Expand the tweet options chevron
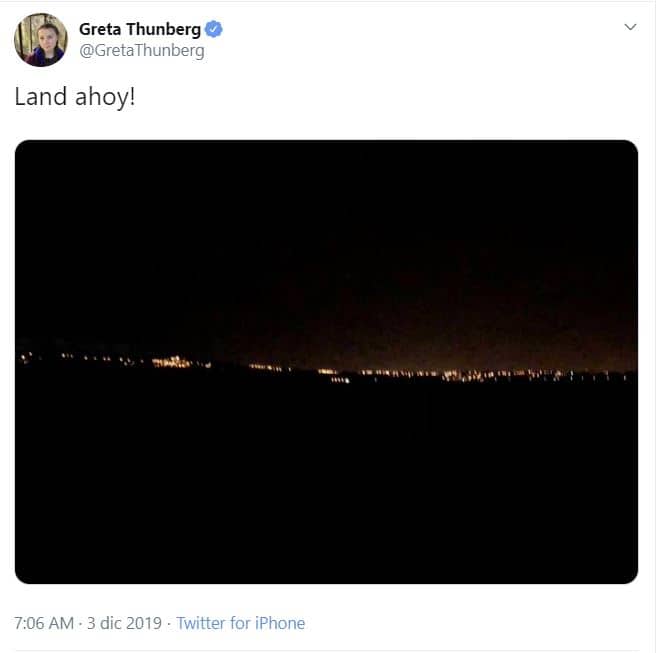Viewport: 659px width, 653px height. (630, 27)
